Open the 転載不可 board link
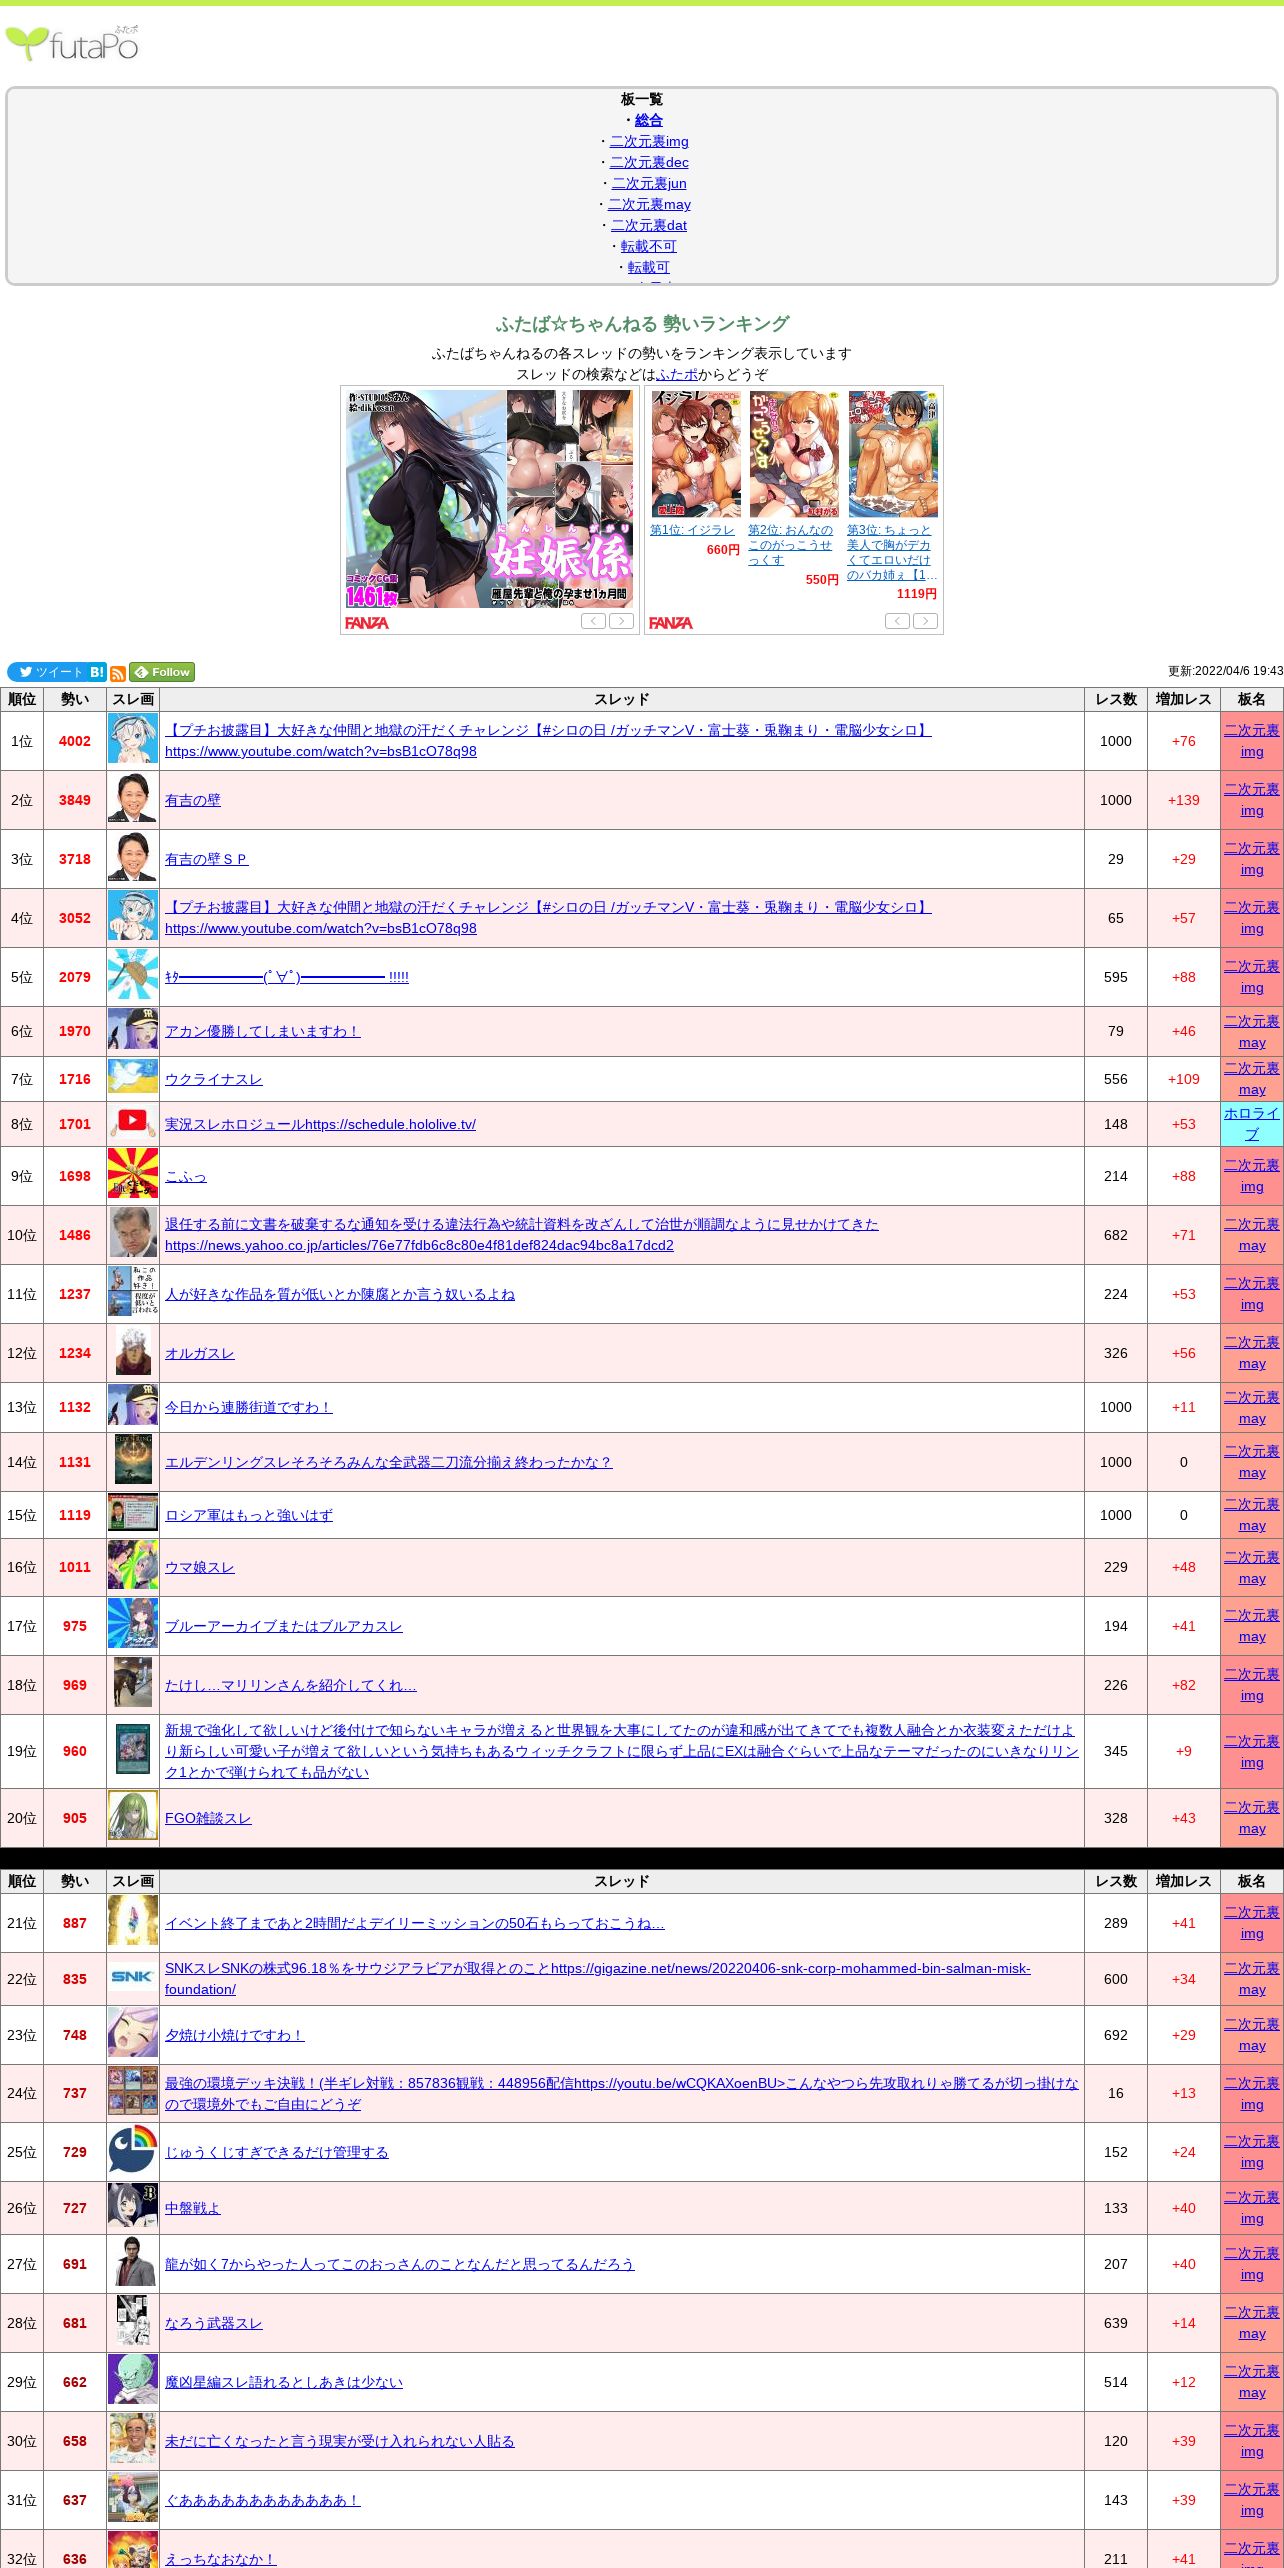The image size is (1284, 2568). coord(649,246)
